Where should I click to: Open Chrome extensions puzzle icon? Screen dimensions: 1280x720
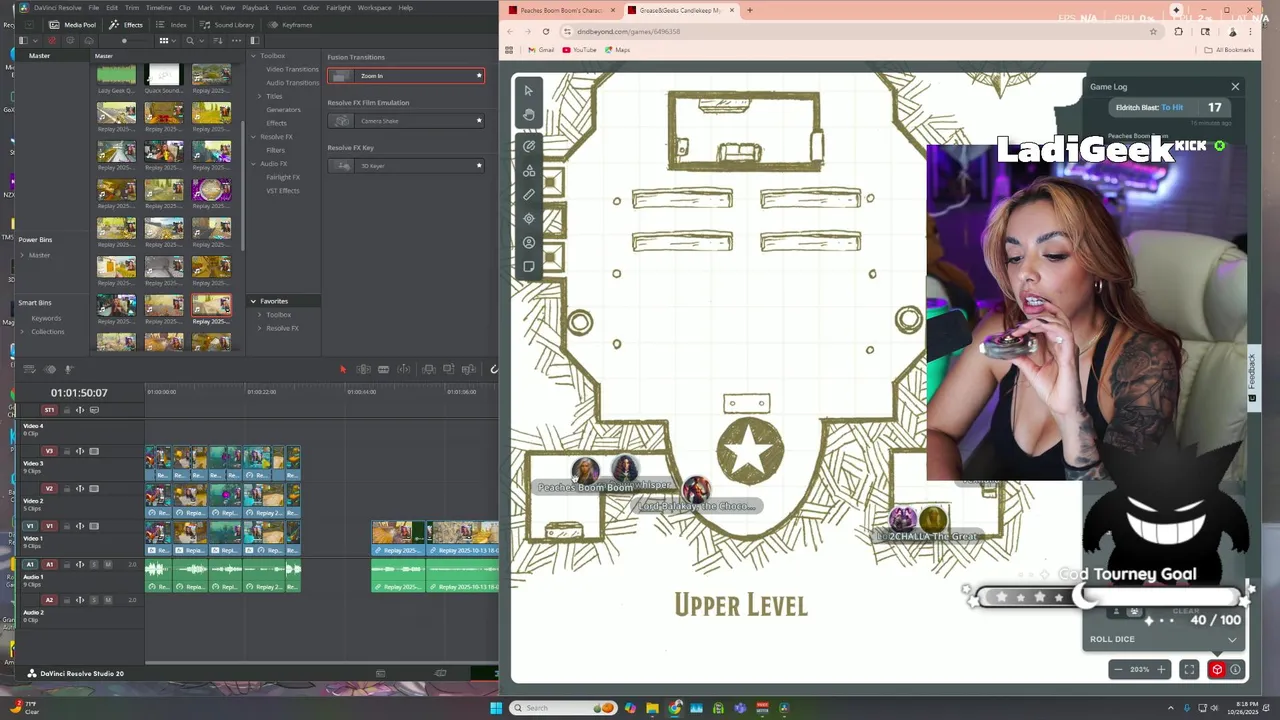click(x=1178, y=31)
